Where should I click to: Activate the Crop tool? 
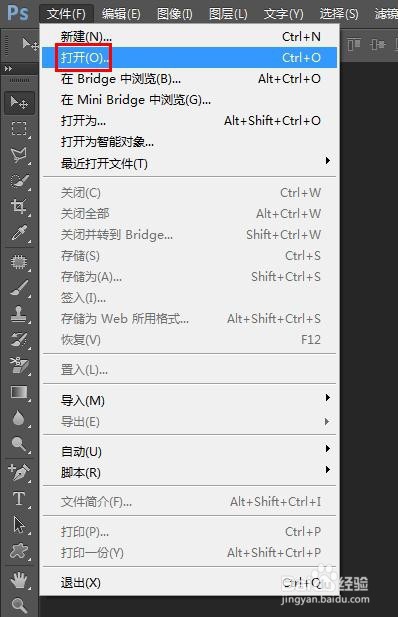(19, 207)
